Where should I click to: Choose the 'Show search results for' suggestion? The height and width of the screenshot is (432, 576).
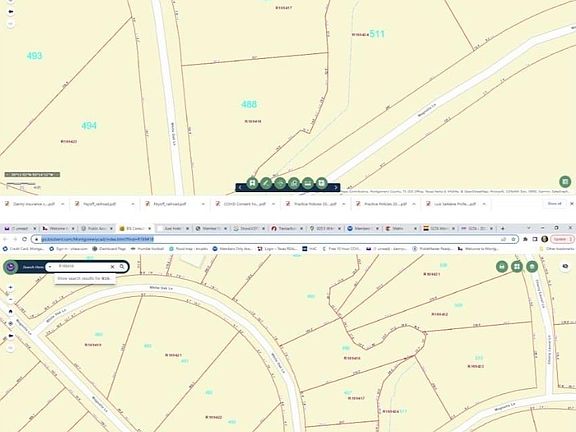(84, 278)
